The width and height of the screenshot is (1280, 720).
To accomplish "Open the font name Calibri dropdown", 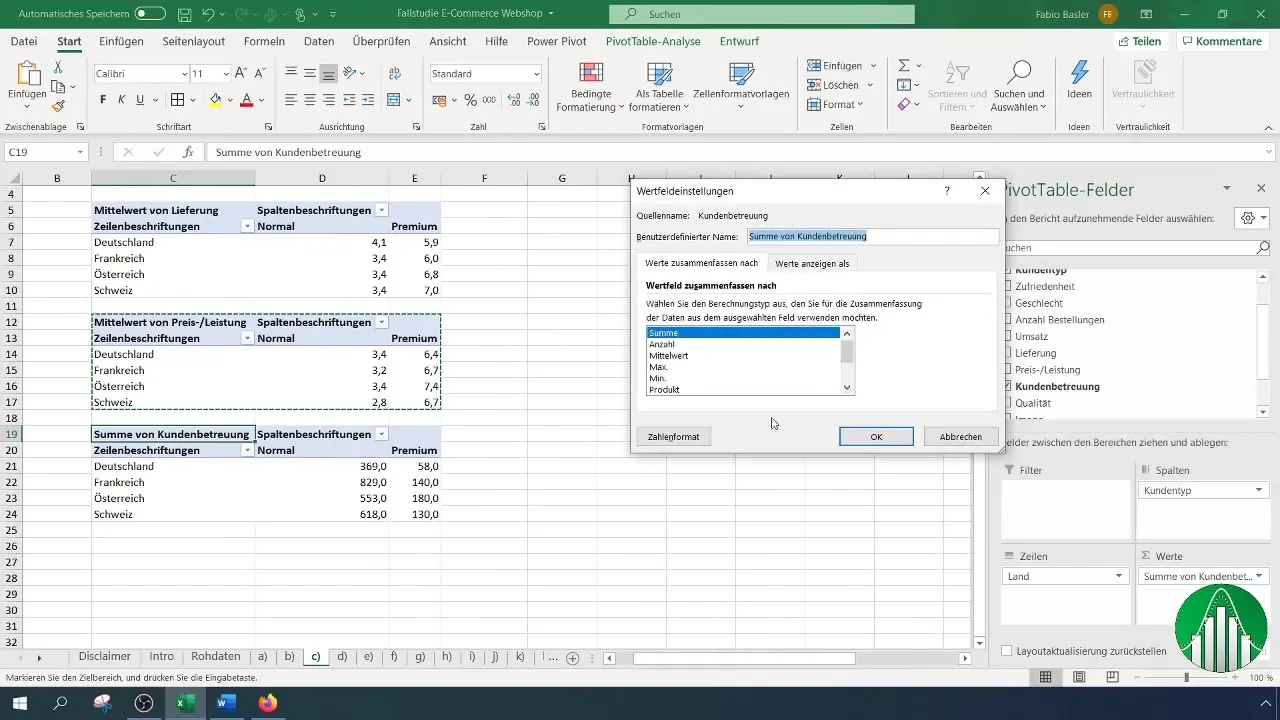I will pyautogui.click(x=185, y=74).
